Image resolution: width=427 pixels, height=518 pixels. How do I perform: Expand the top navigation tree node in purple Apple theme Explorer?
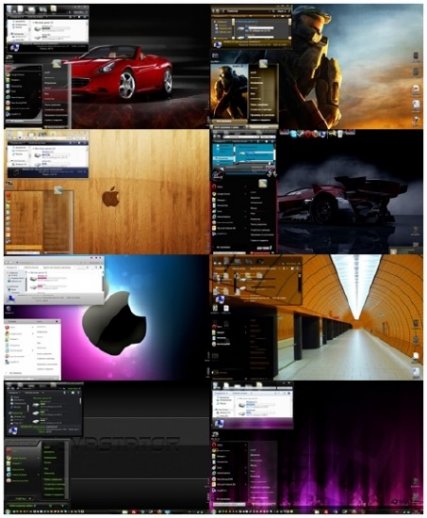[8, 272]
